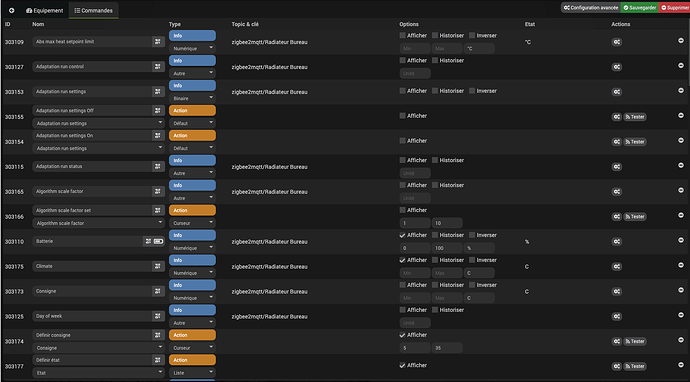Enable Historiser for Adaptation run control
This screenshot has width=690, height=382.
point(435,60)
